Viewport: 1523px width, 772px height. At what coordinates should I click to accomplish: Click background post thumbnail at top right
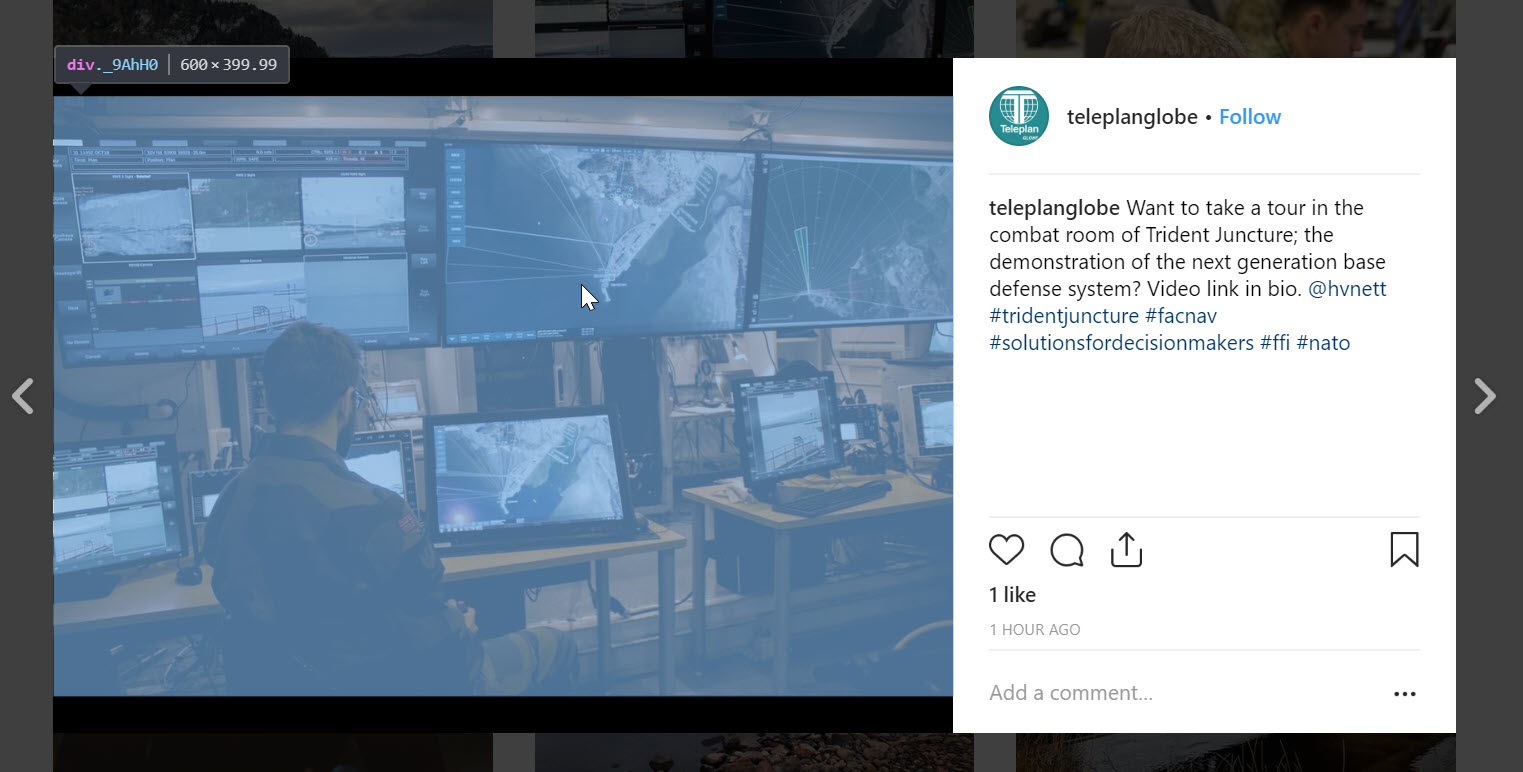(1236, 28)
